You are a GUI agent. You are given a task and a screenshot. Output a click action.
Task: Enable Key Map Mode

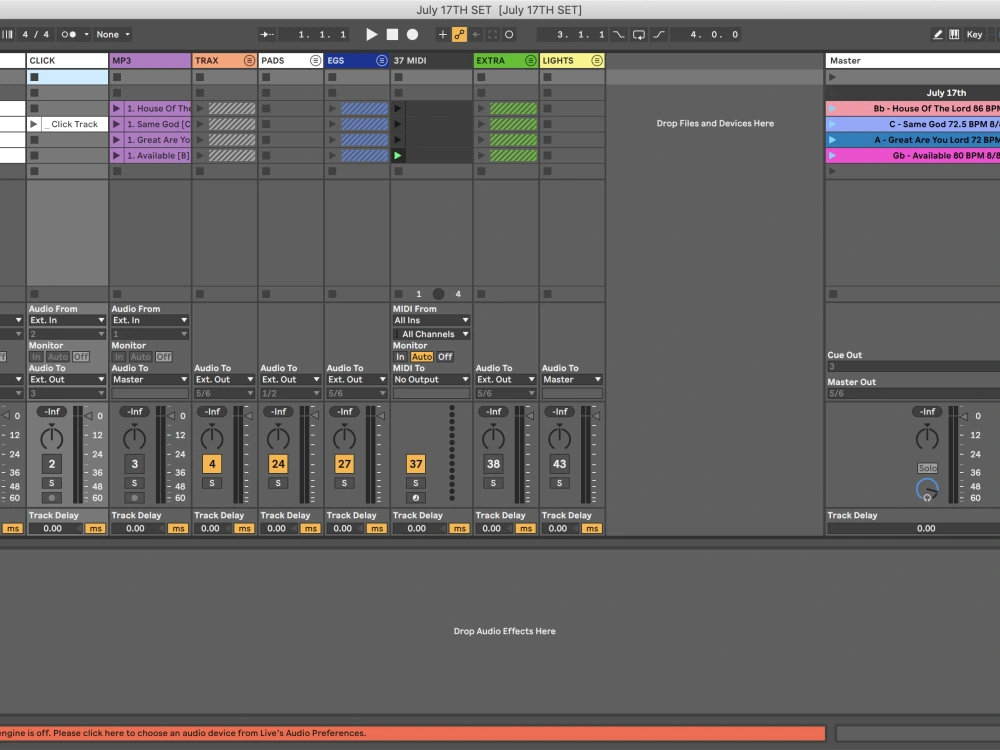pyautogui.click(x=974, y=34)
